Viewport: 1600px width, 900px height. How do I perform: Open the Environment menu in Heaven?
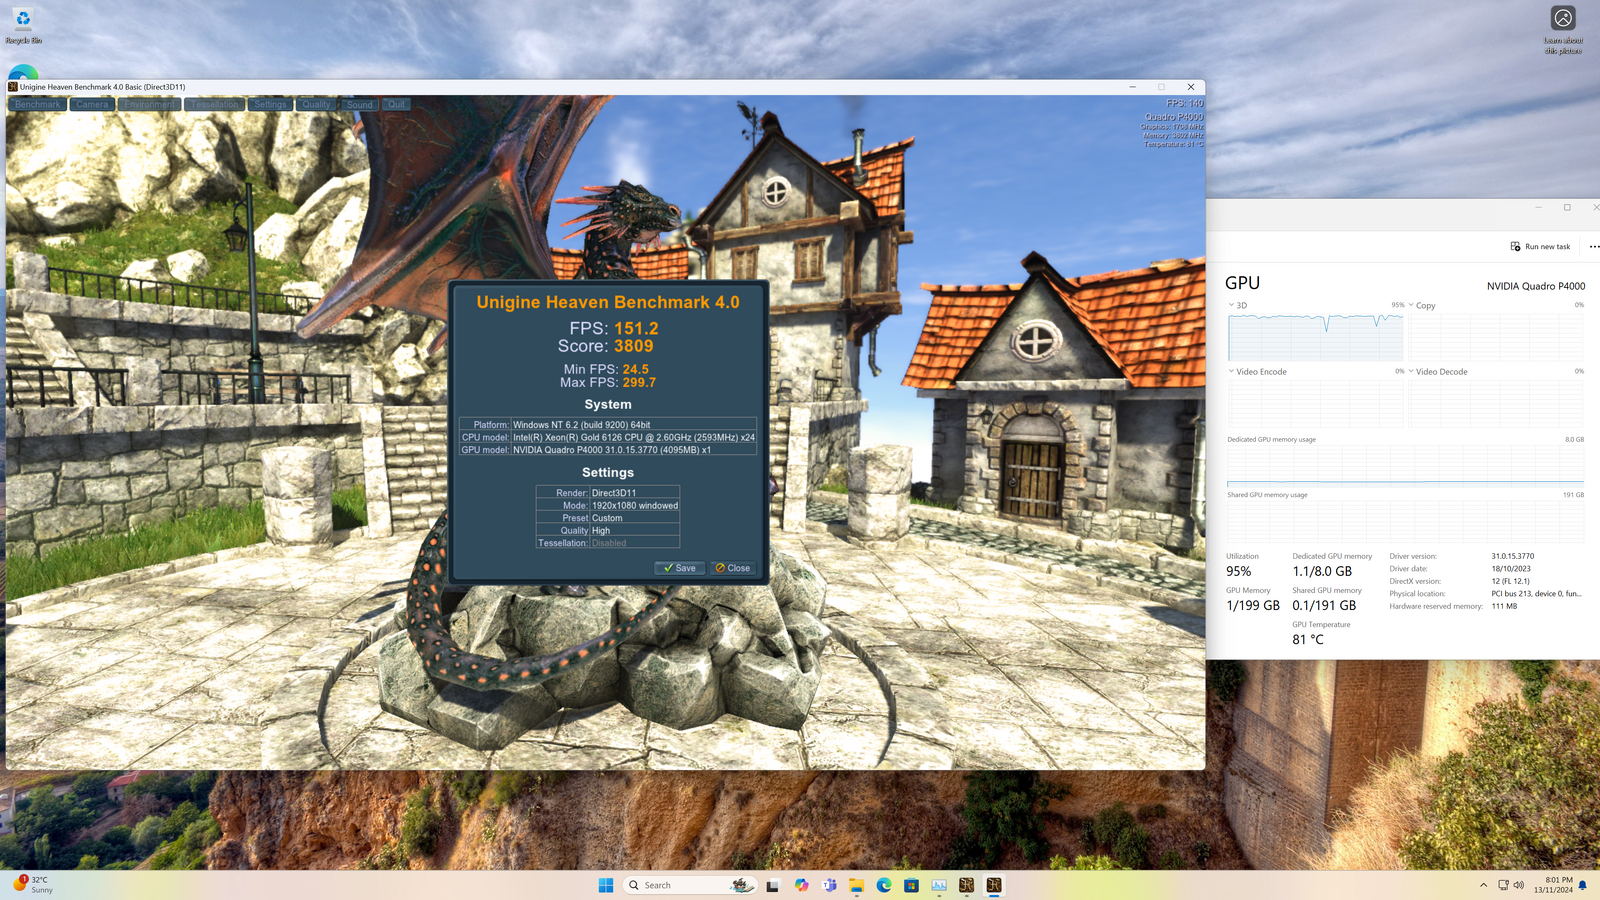tap(149, 104)
